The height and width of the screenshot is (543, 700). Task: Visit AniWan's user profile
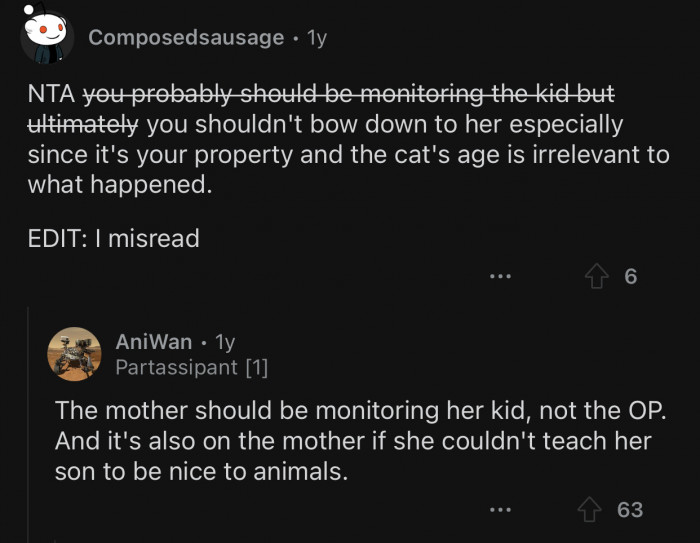[153, 342]
